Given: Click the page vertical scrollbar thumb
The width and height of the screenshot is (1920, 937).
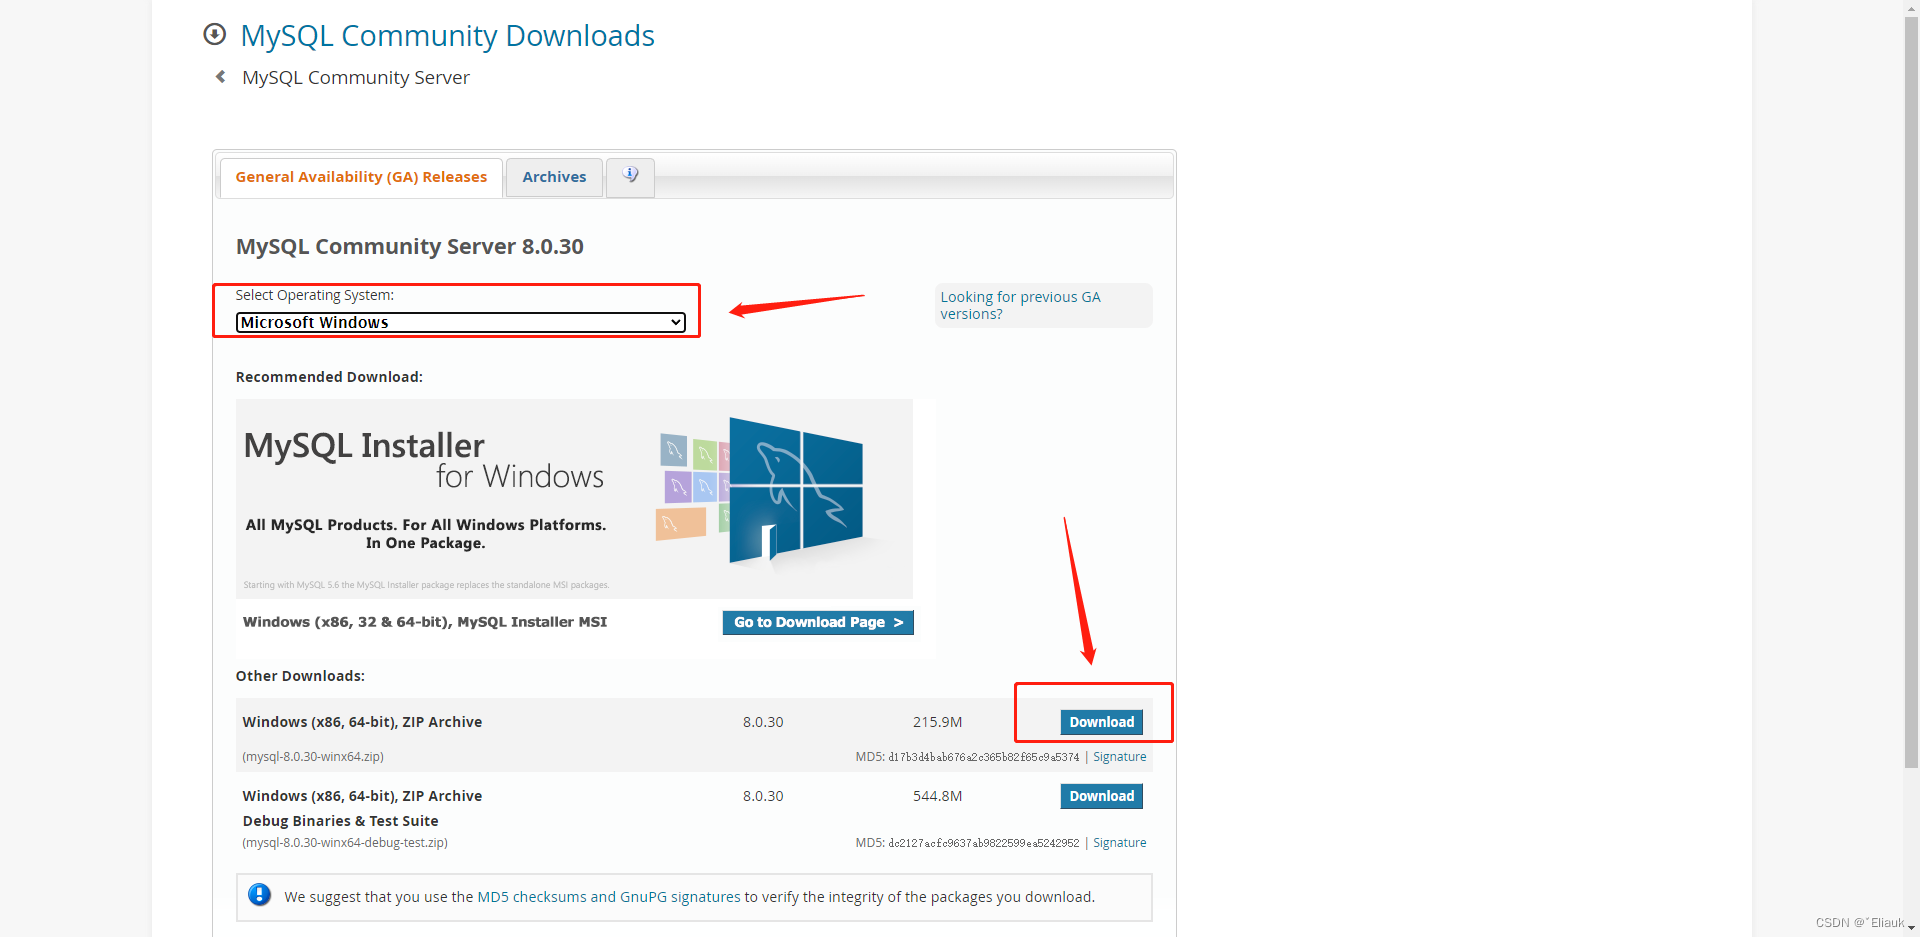Looking at the screenshot, I should click(1911, 392).
